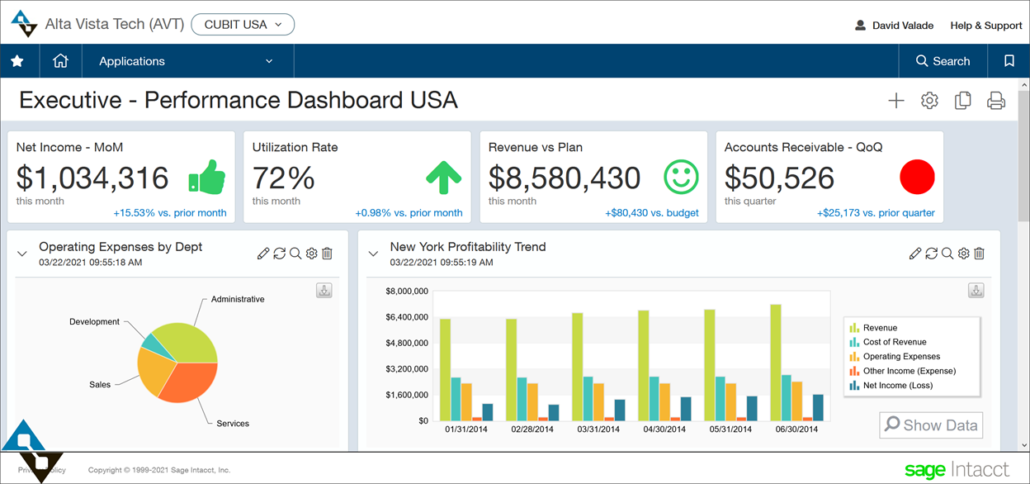Click the Alta Vista Tech logo
1030x484 pixels.
click(24, 24)
